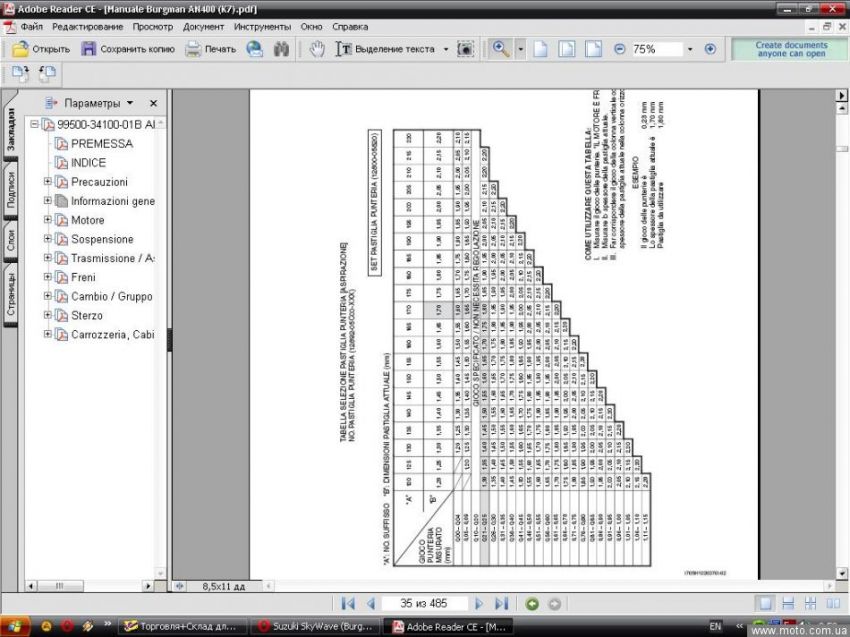The width and height of the screenshot is (850, 637).
Task: Expand the Freni bookmark branch
Action: click(48, 277)
